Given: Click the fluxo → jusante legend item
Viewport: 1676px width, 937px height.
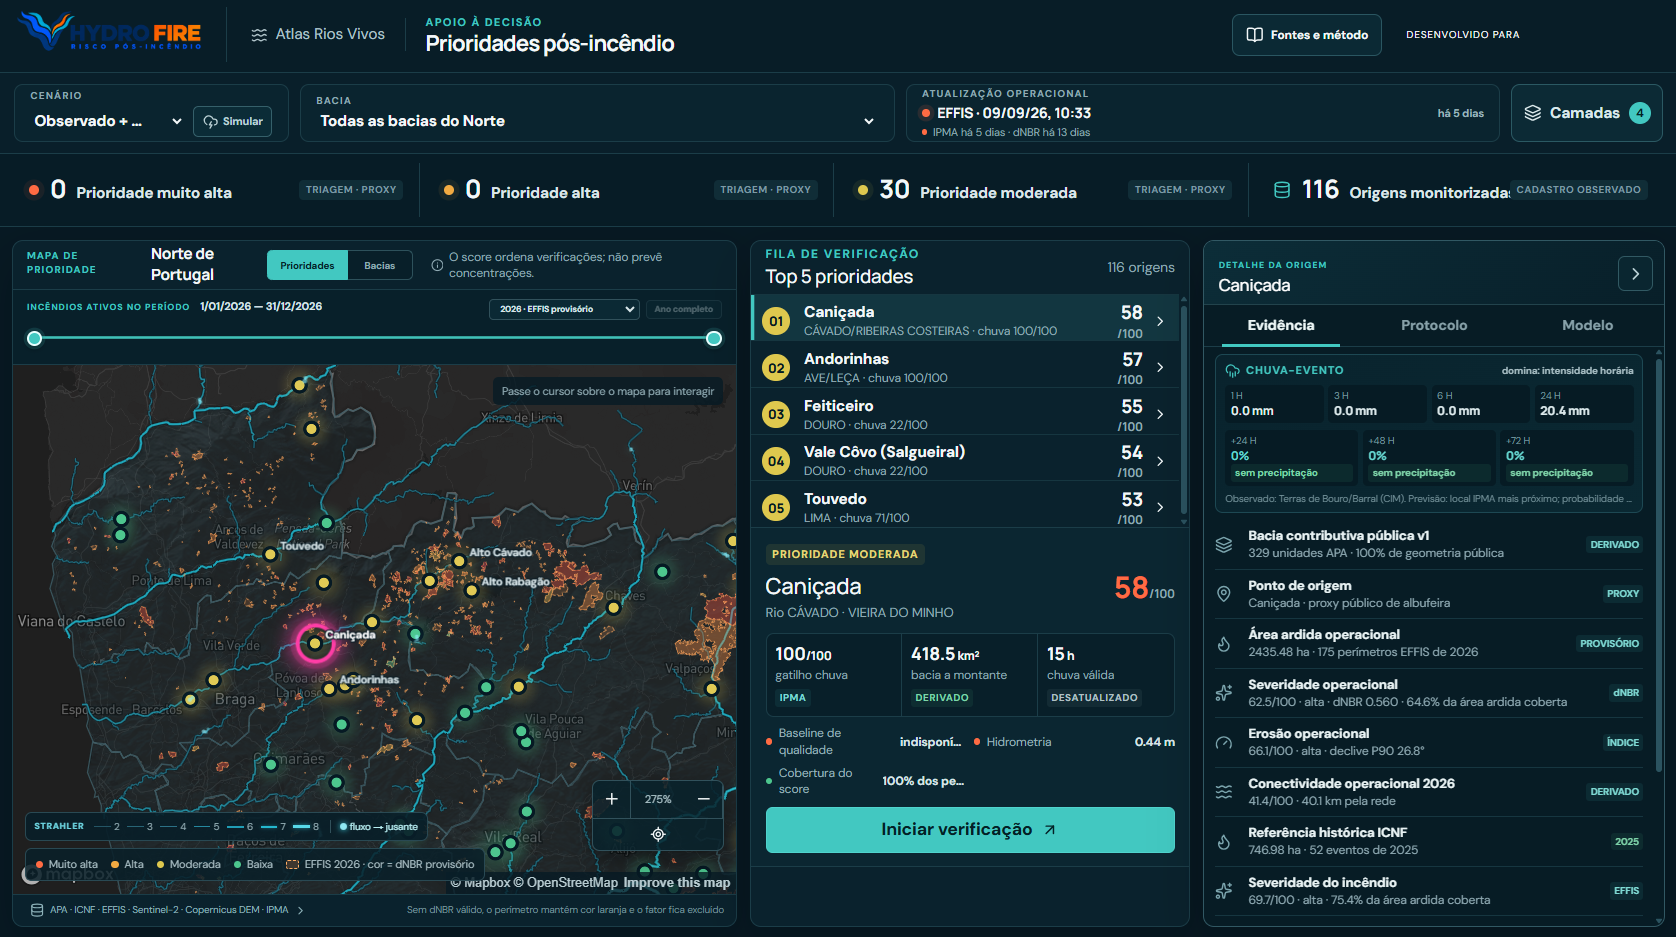Looking at the screenshot, I should (x=378, y=827).
